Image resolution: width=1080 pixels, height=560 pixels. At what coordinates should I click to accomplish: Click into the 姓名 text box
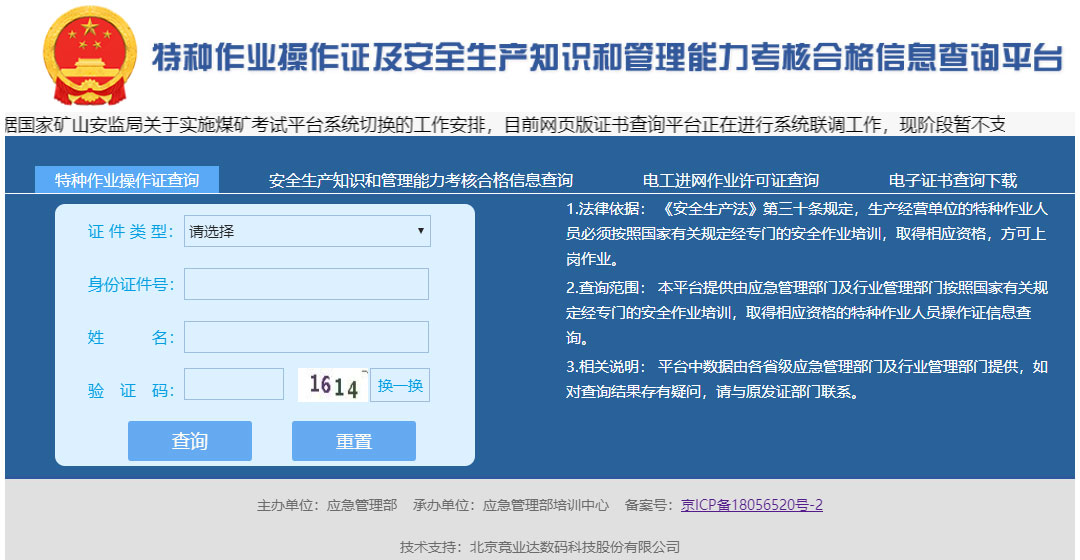[x=306, y=337]
